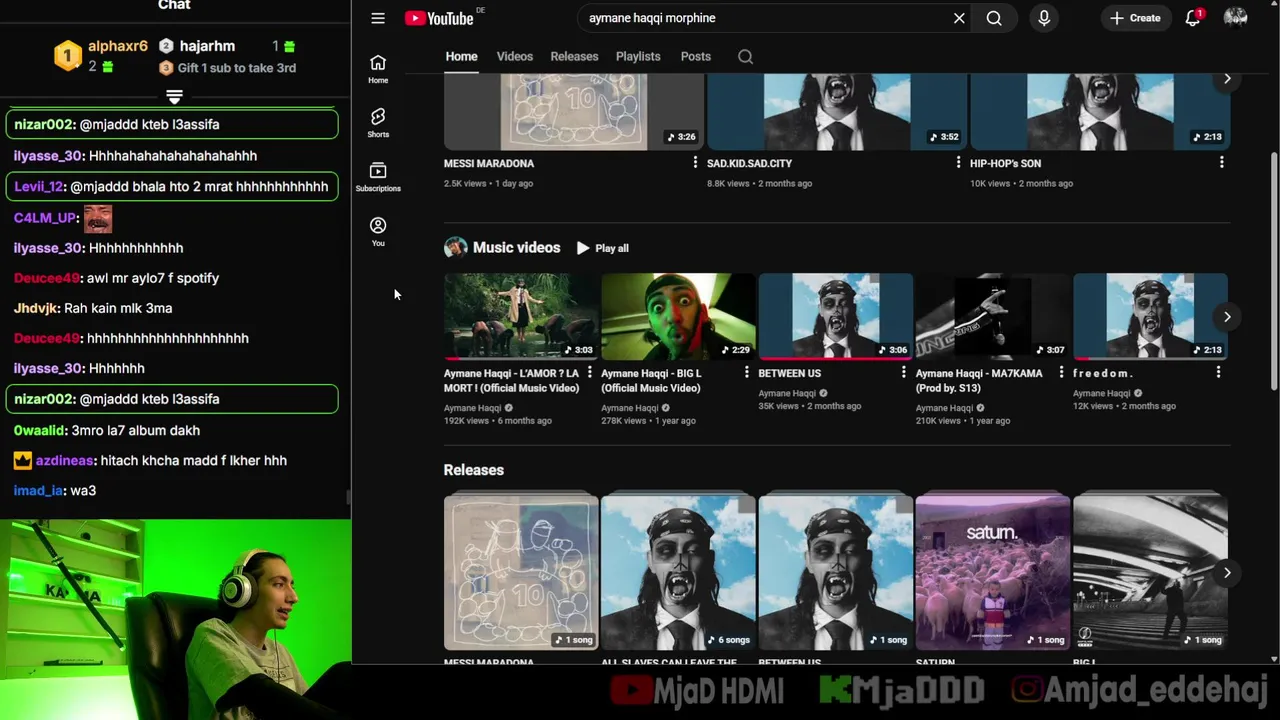Open options for f r e e d o m . video
Screen dimensions: 1280x720
[1218, 372]
